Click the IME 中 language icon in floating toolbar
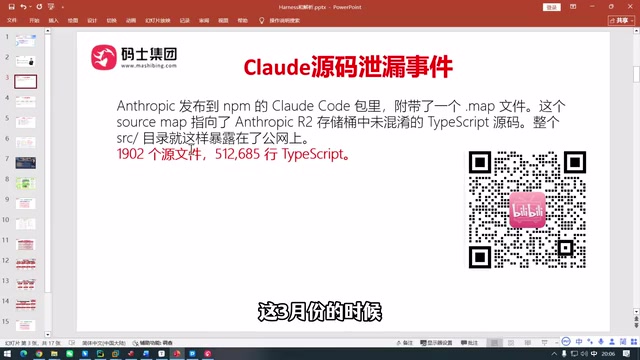The height and width of the screenshot is (360, 640). click(x=579, y=342)
